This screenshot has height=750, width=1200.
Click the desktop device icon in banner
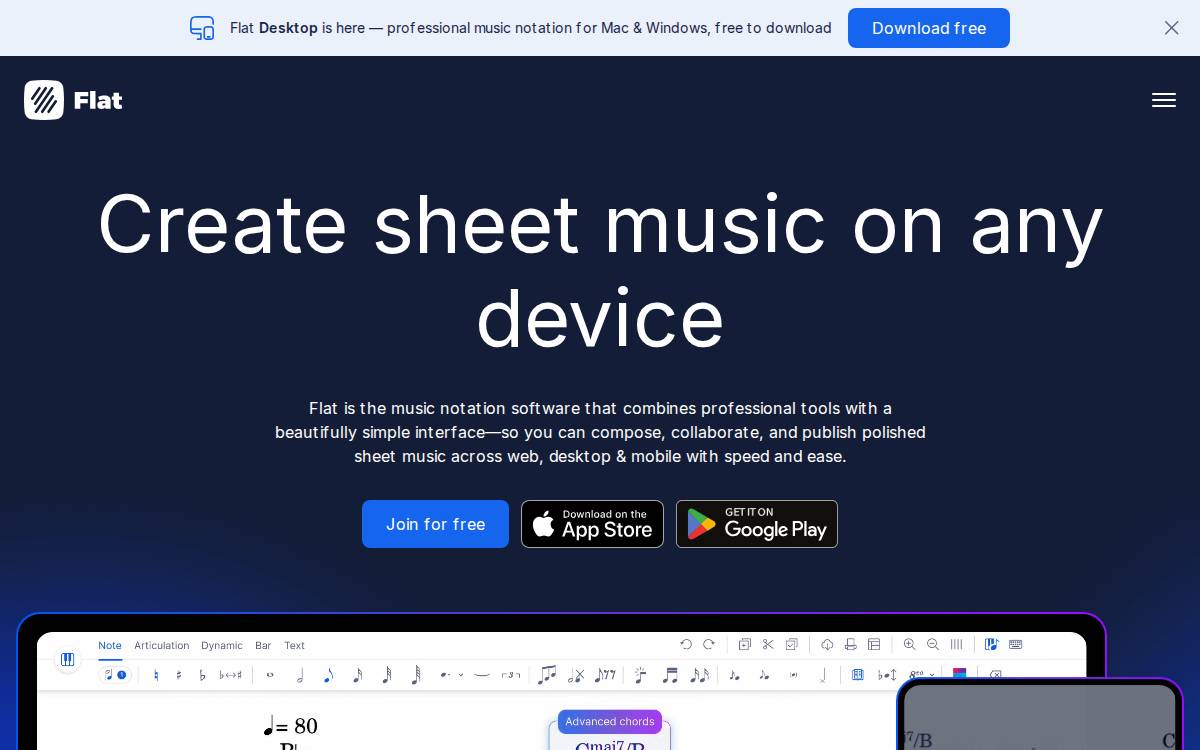coord(202,28)
